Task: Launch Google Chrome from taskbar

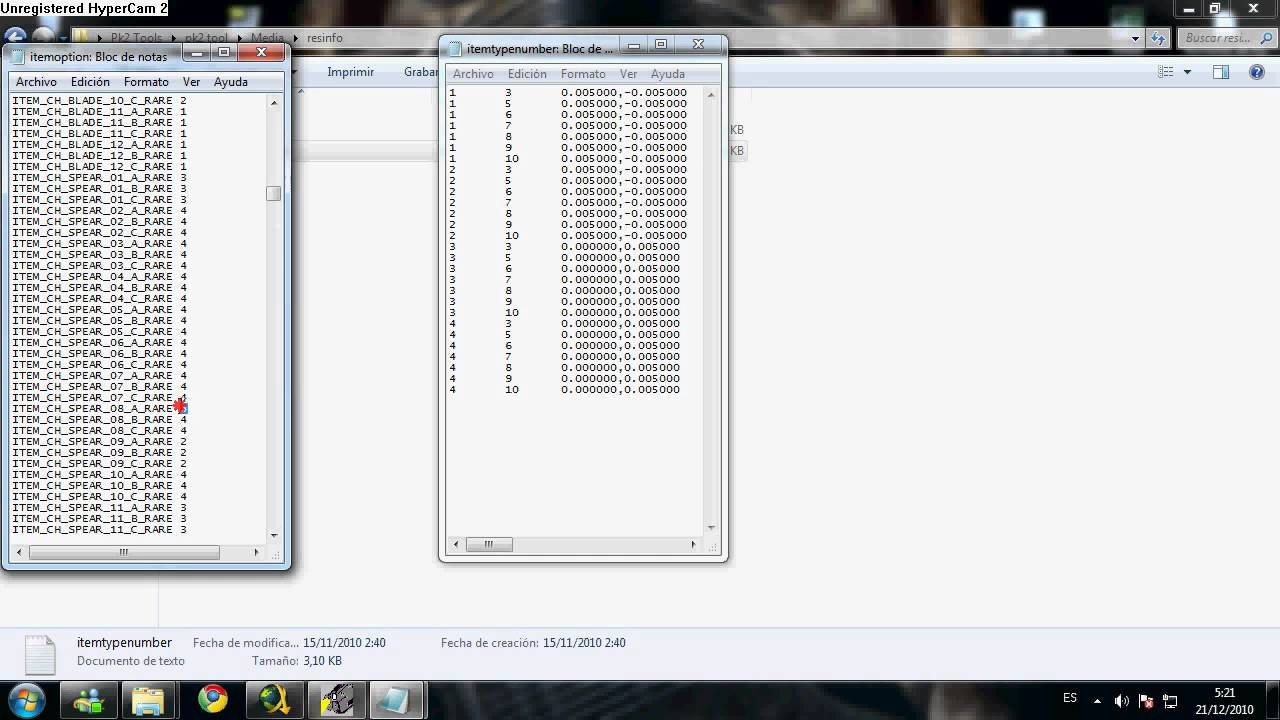Action: tap(212, 700)
